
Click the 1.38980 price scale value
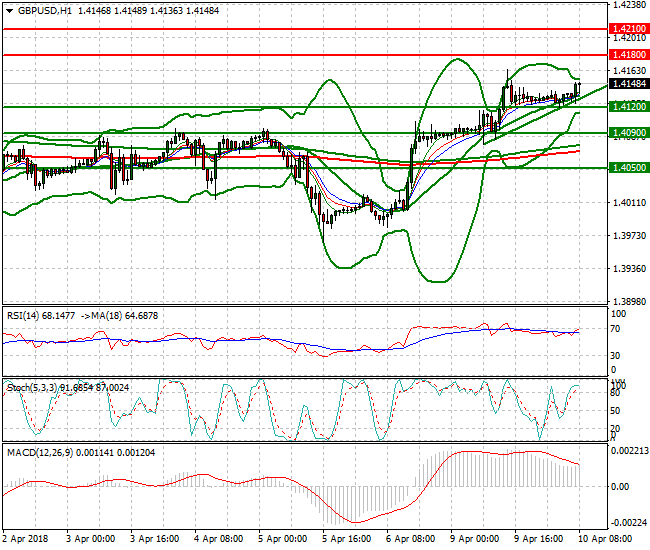tap(629, 301)
